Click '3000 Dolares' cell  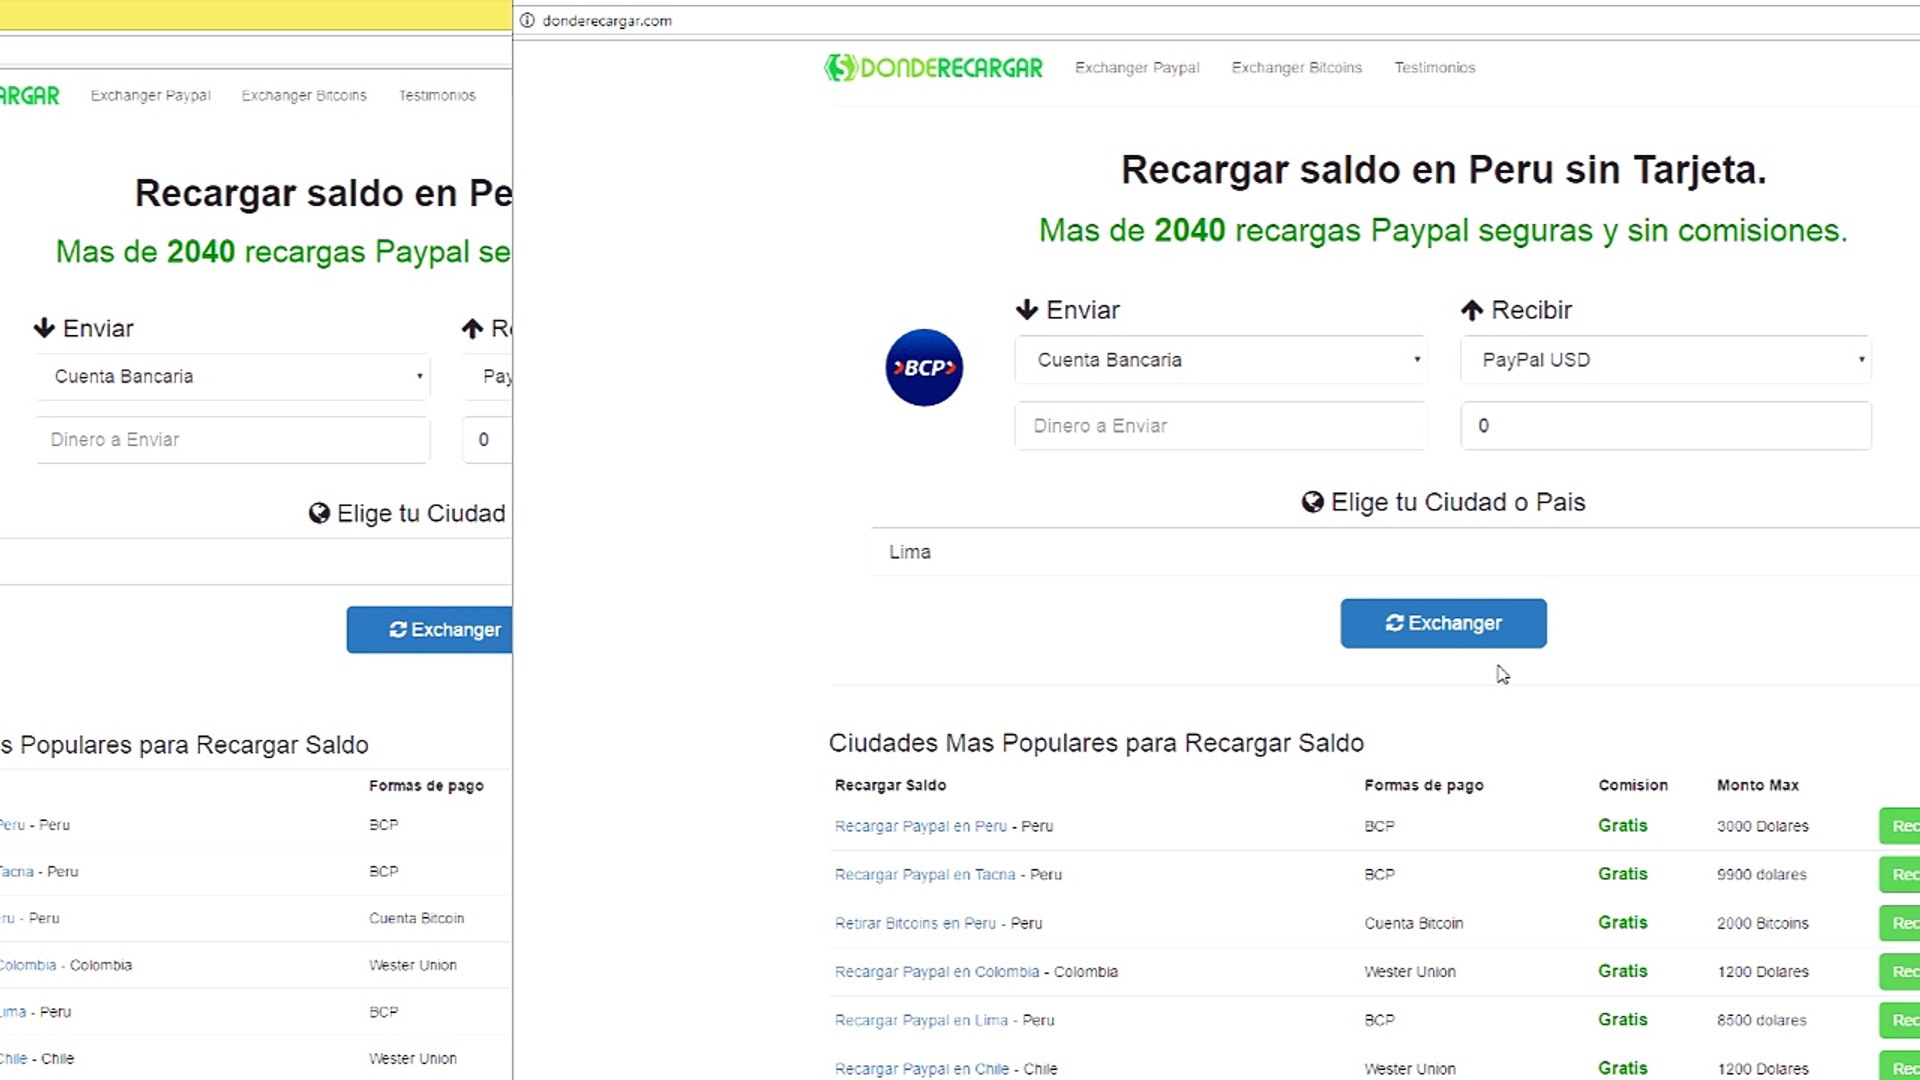click(1763, 826)
